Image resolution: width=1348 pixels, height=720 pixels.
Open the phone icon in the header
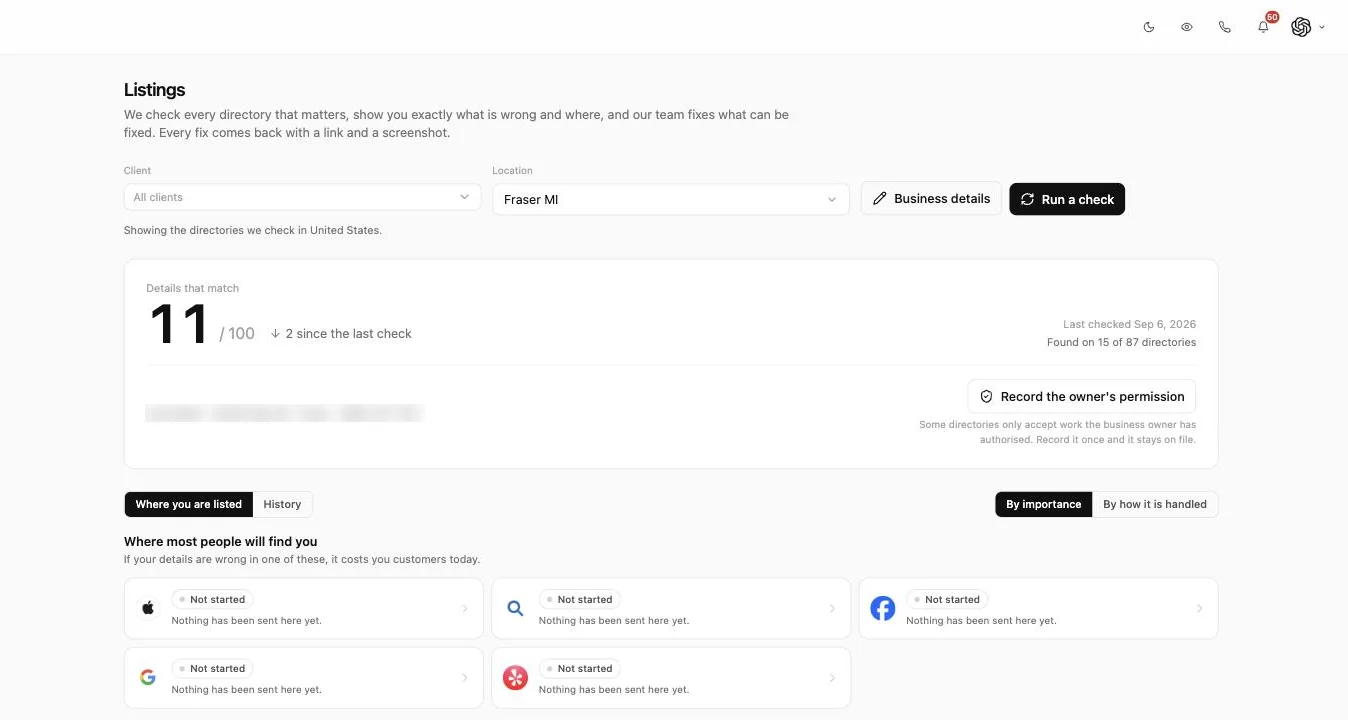coord(1225,27)
